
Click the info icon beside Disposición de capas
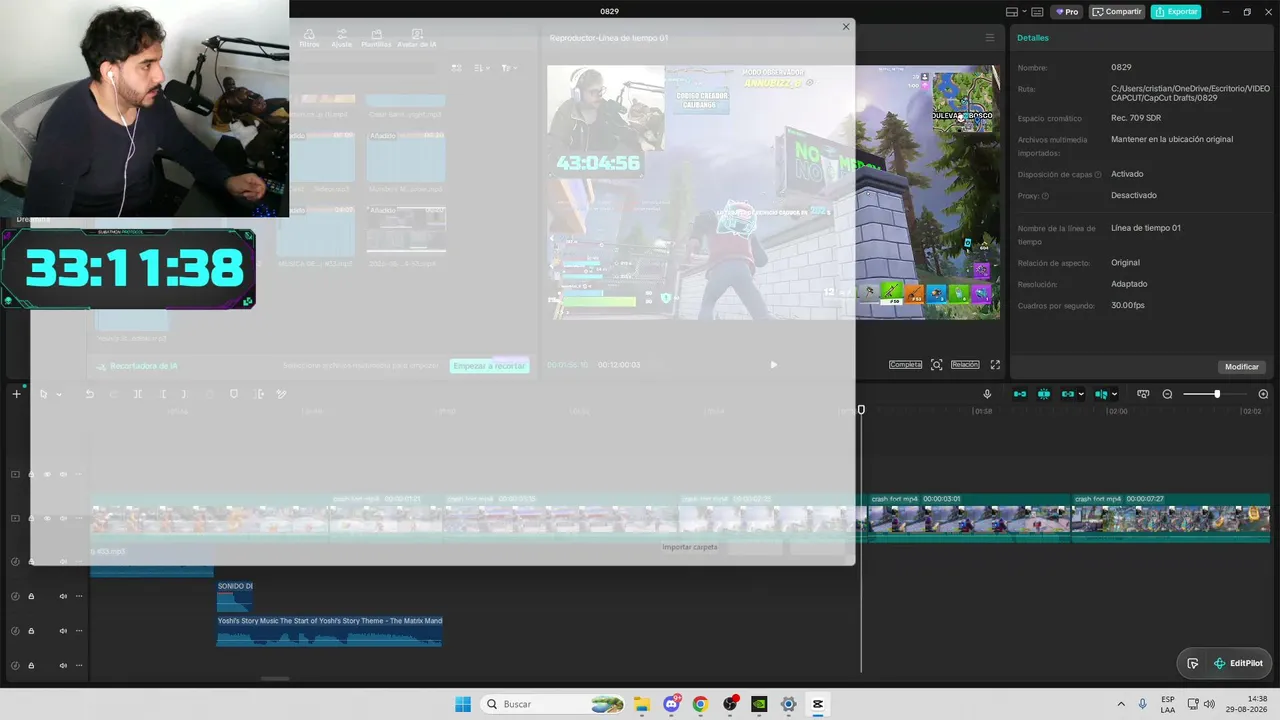[x=1098, y=175]
